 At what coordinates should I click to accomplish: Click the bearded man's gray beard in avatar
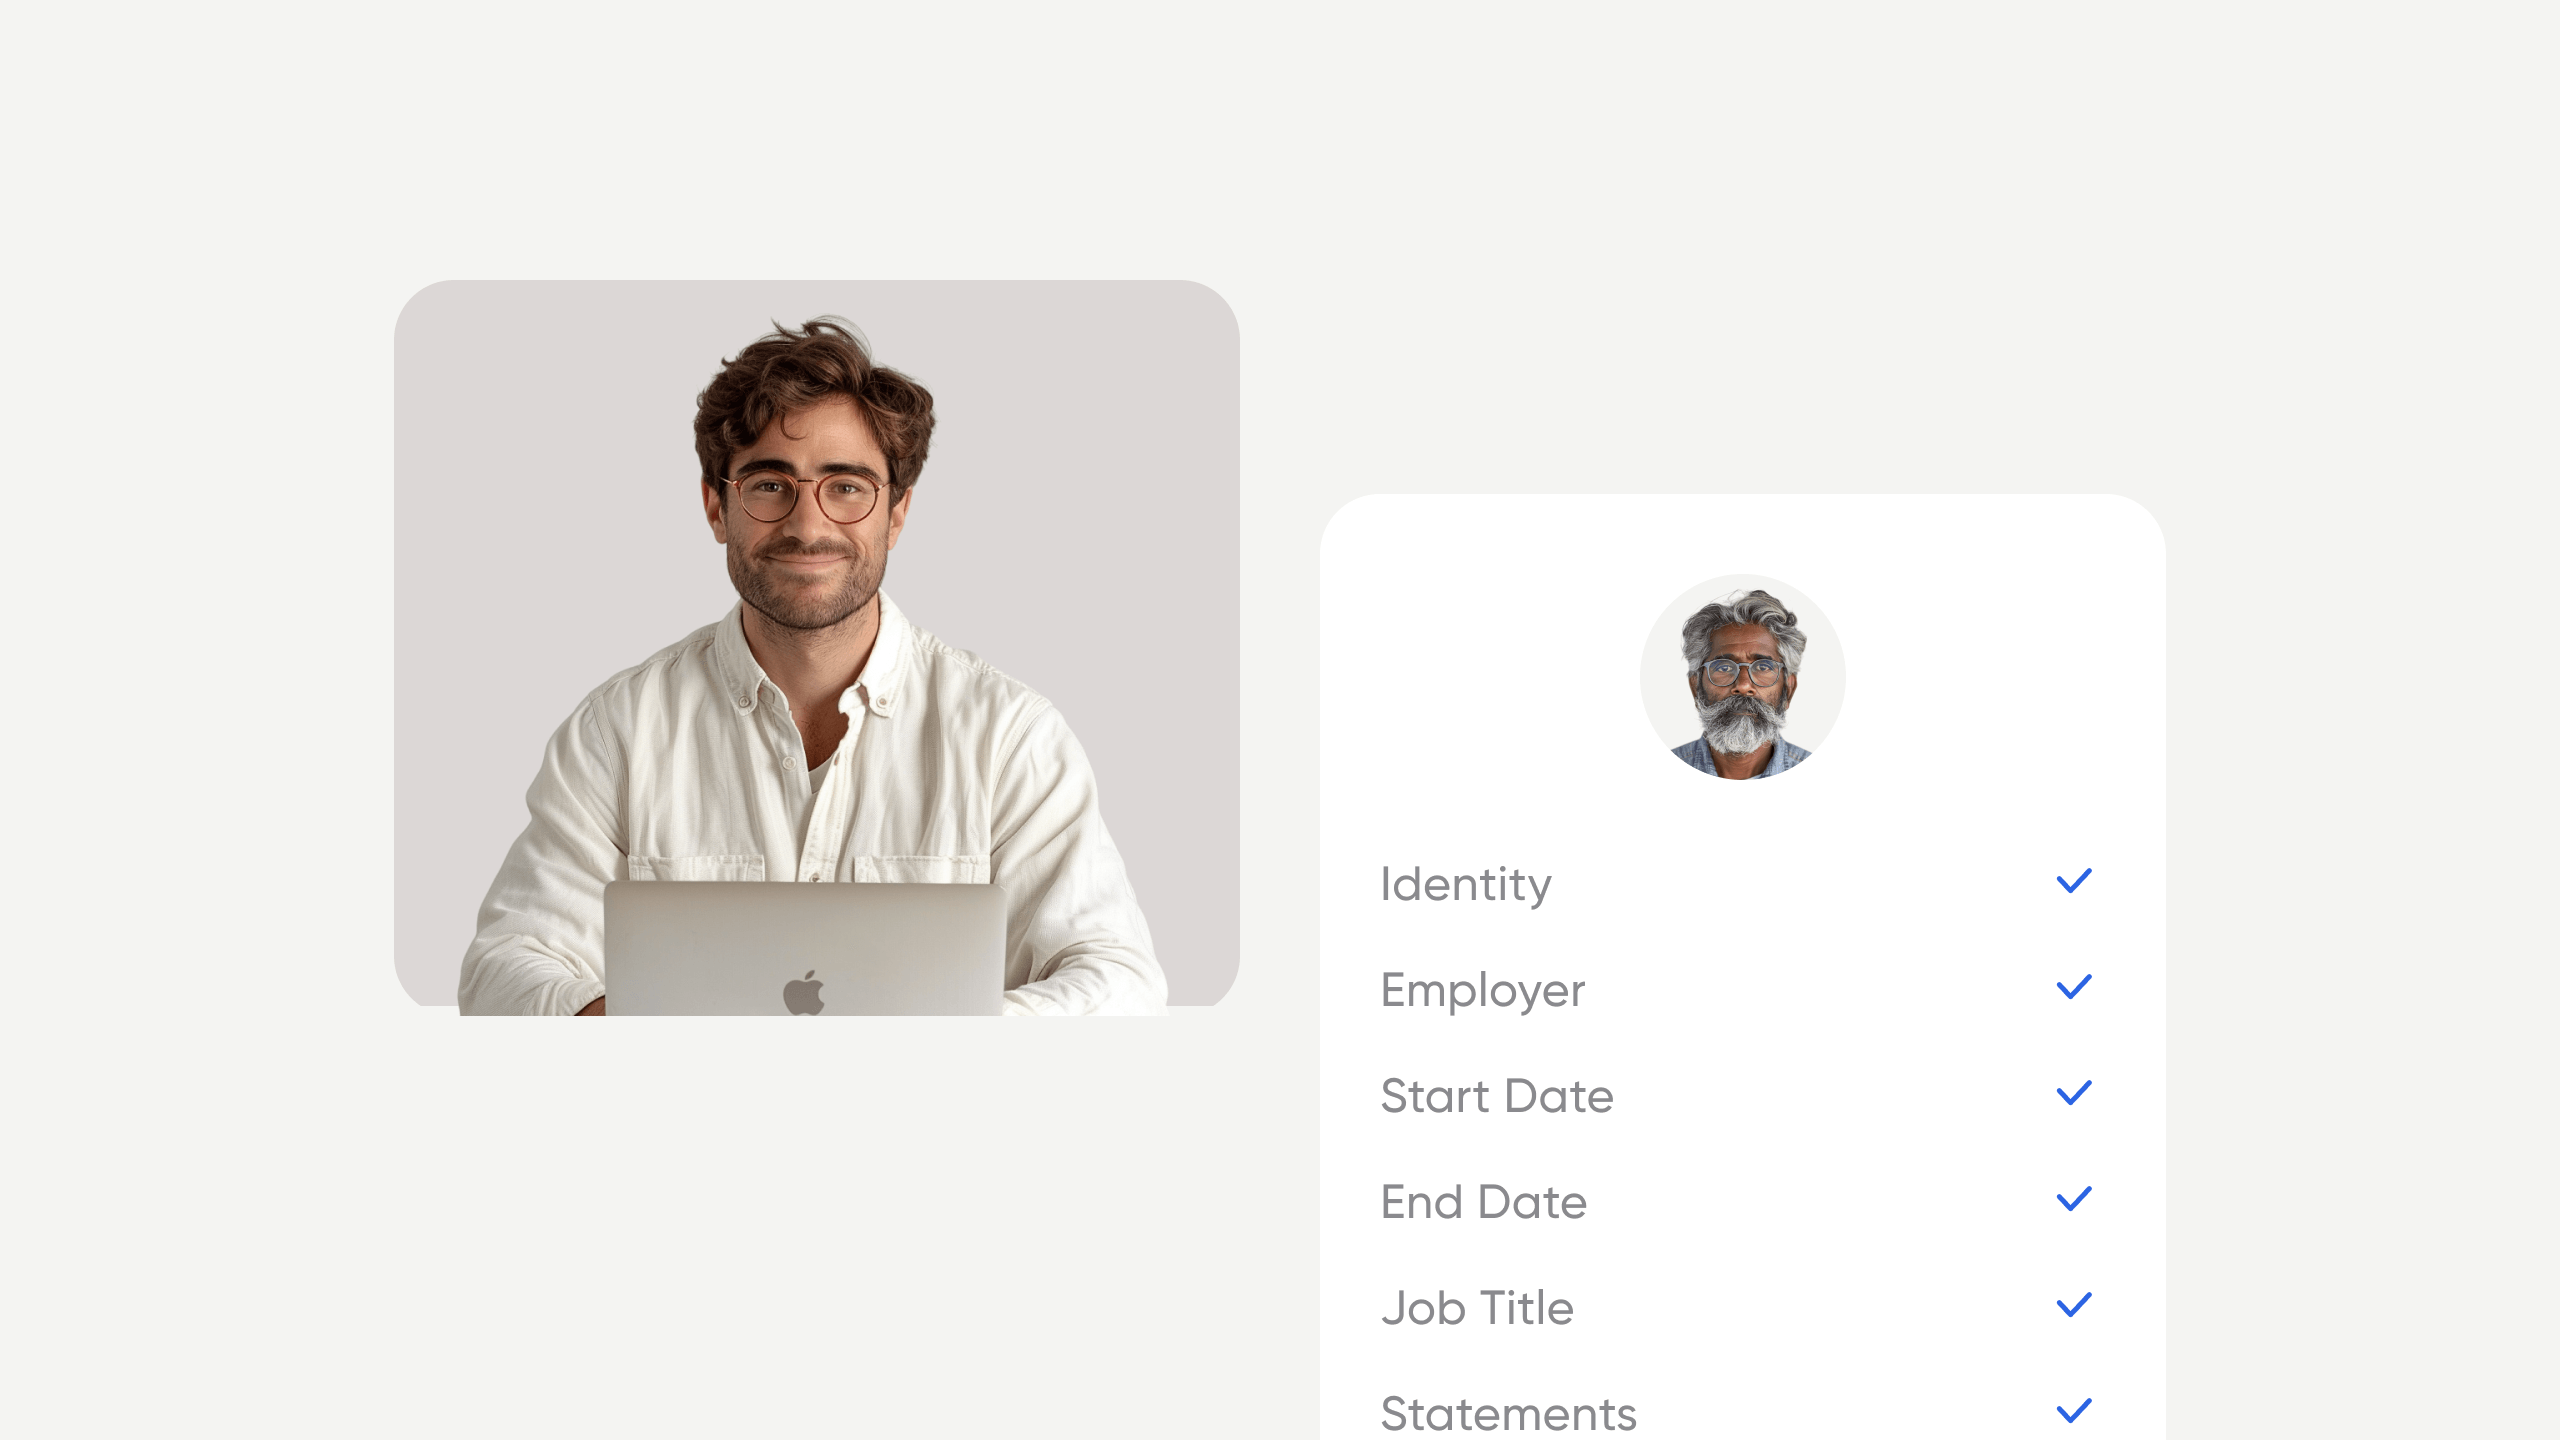point(1743,724)
